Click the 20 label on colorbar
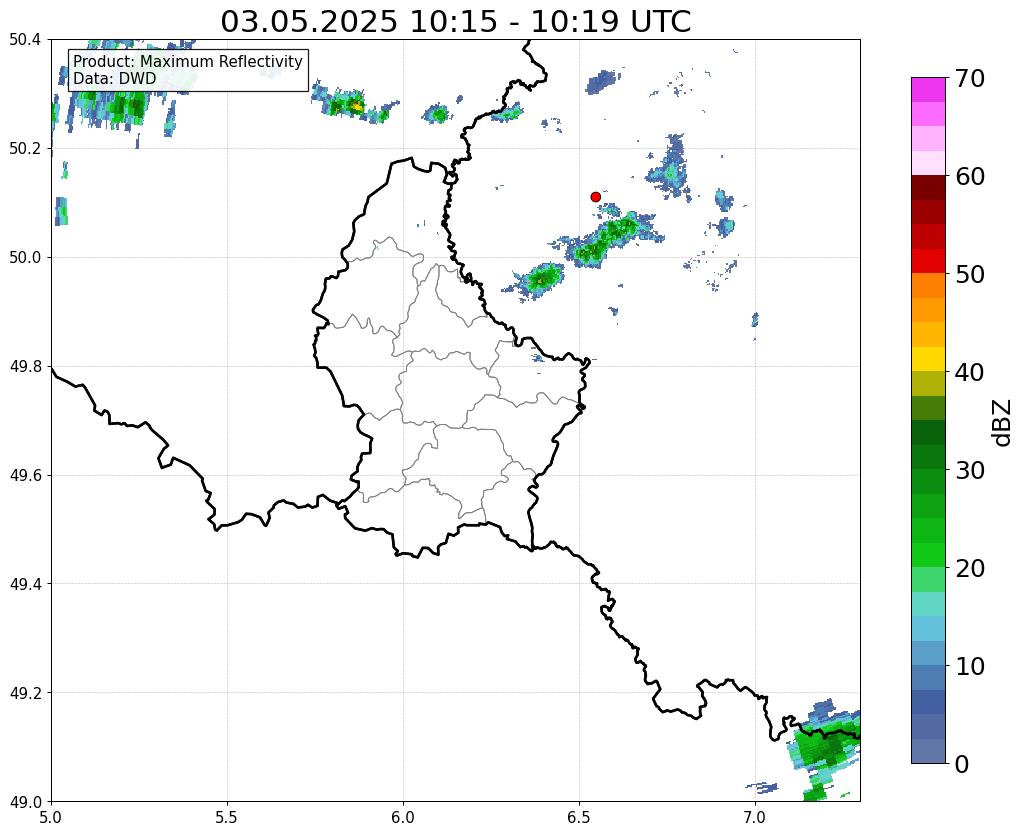The height and width of the screenshot is (834, 1023). (969, 568)
